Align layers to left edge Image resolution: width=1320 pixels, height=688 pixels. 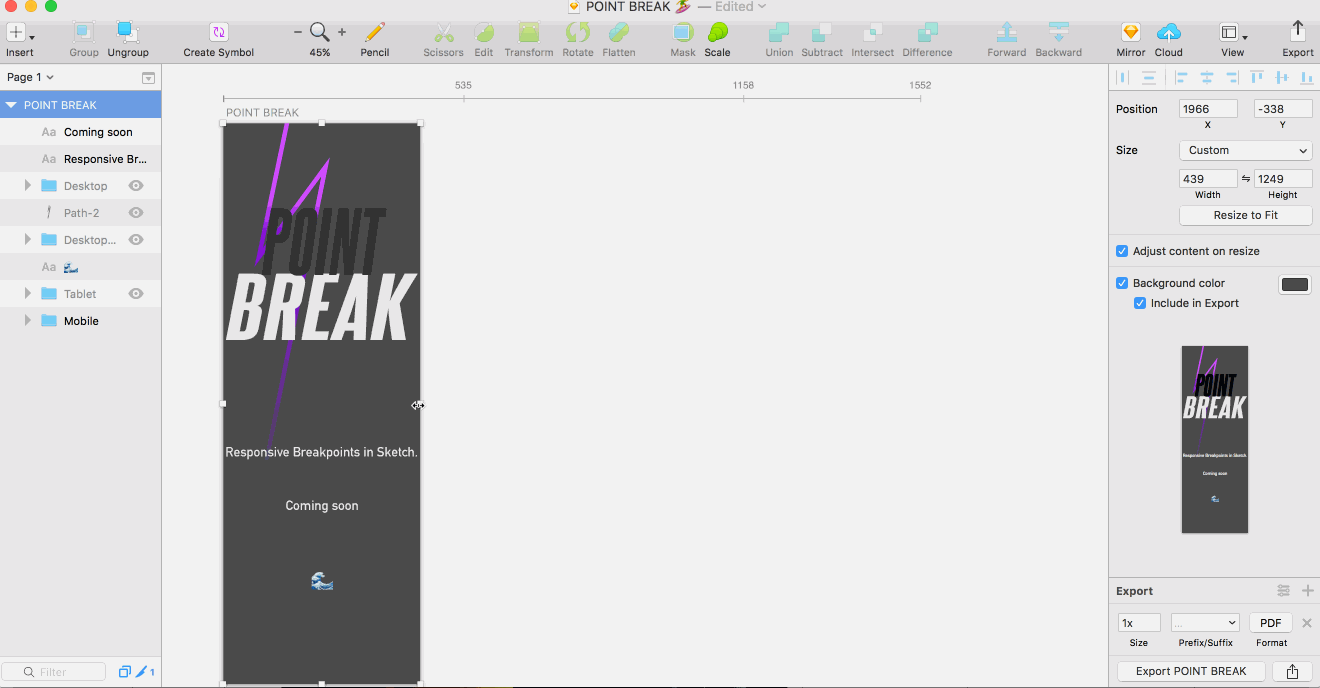[x=1181, y=77]
